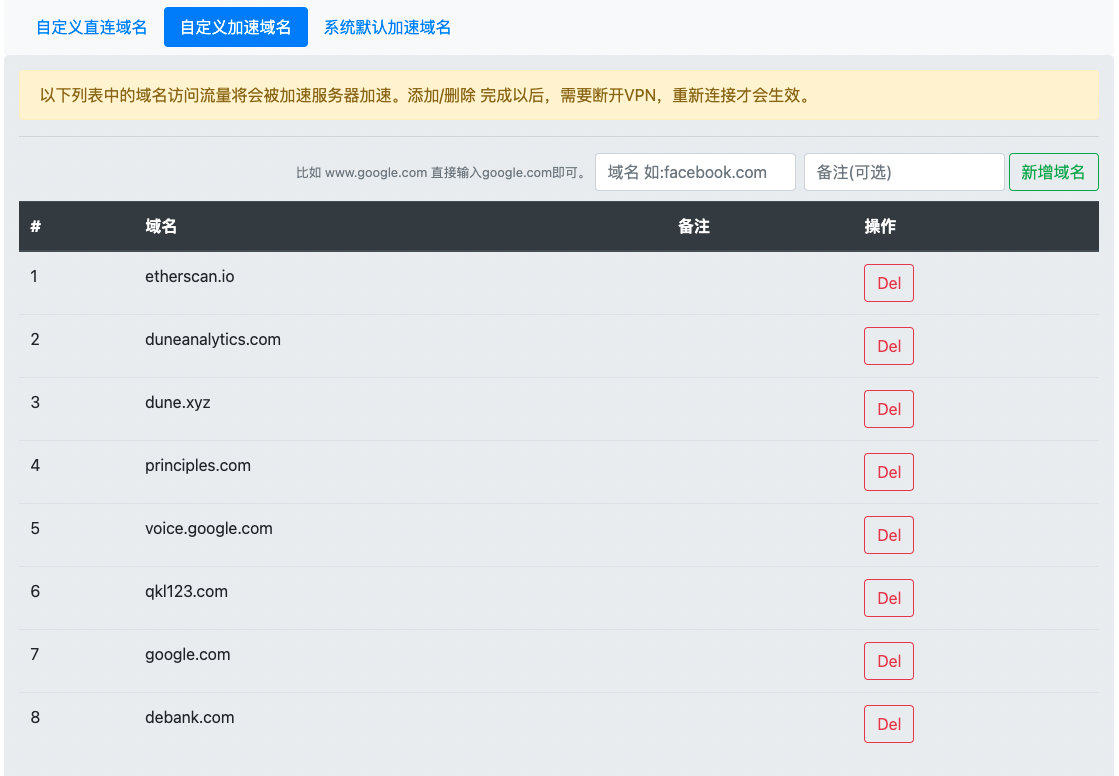The image size is (1119, 776).
Task: Click the 操作 column header
Action: click(x=880, y=226)
